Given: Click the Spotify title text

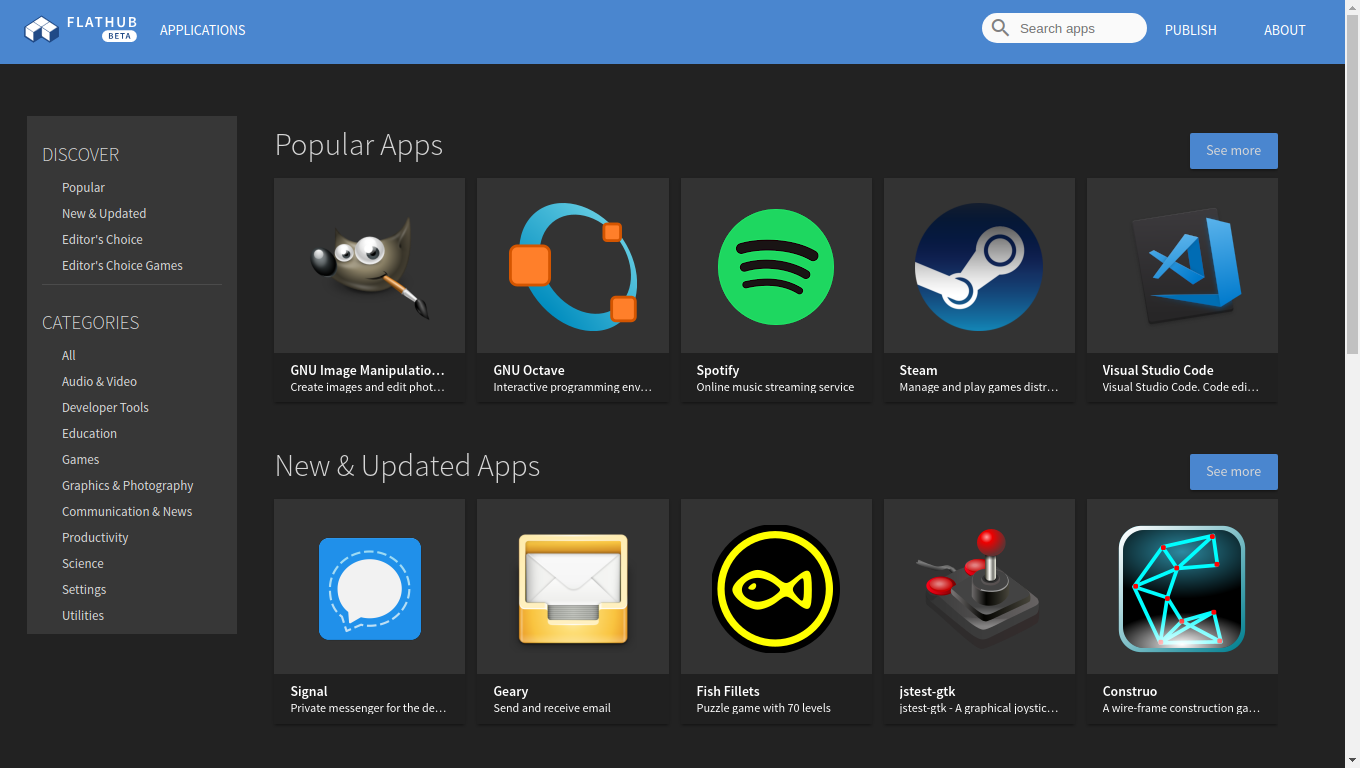Looking at the screenshot, I should (x=718, y=370).
